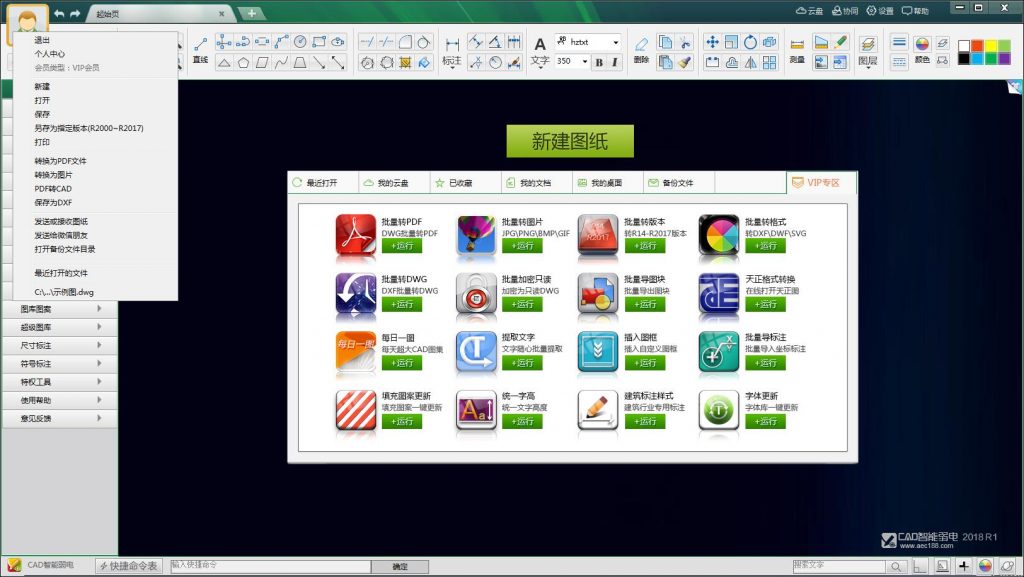Select the array grid tool icon
Viewport: 1024px width, 577px height.
click(x=769, y=63)
